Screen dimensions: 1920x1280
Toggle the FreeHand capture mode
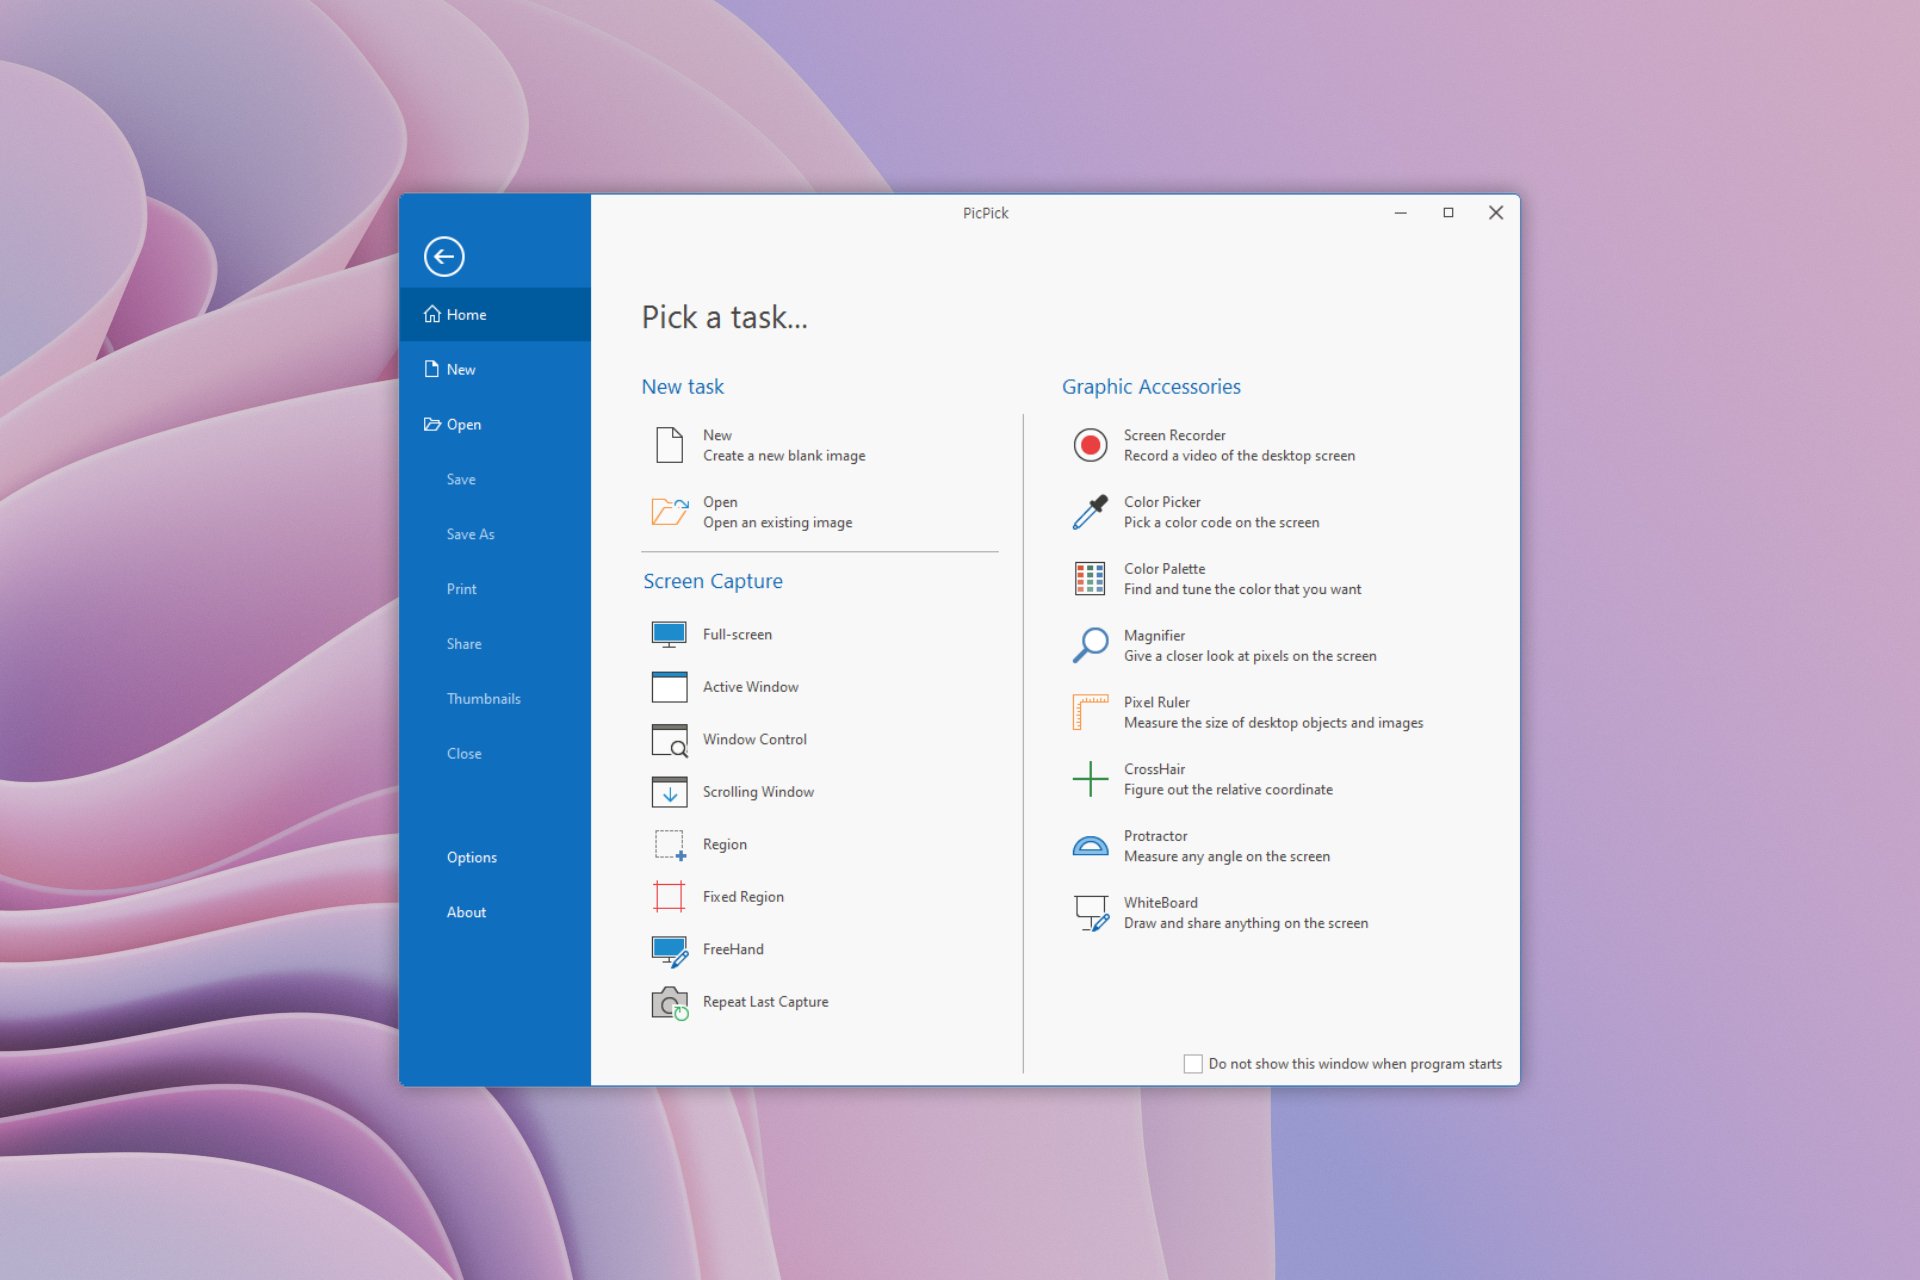click(x=731, y=947)
